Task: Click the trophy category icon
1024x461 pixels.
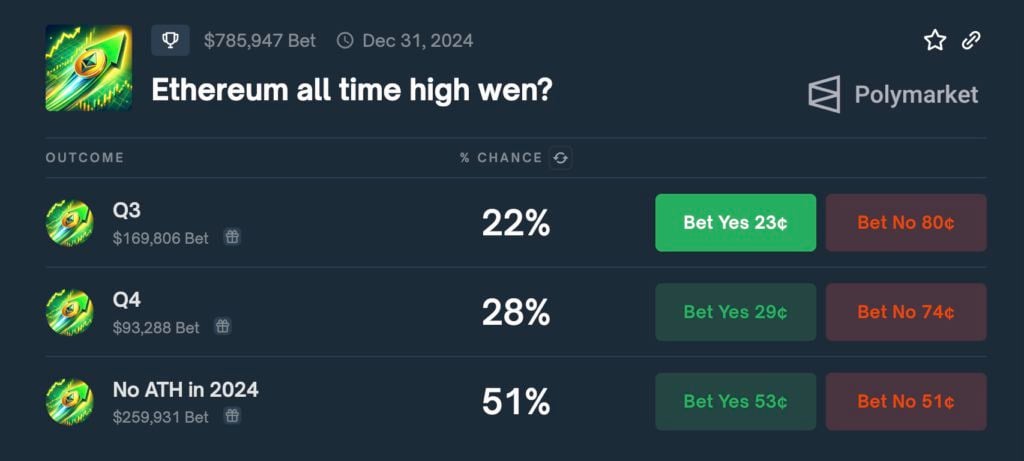Action: point(170,40)
